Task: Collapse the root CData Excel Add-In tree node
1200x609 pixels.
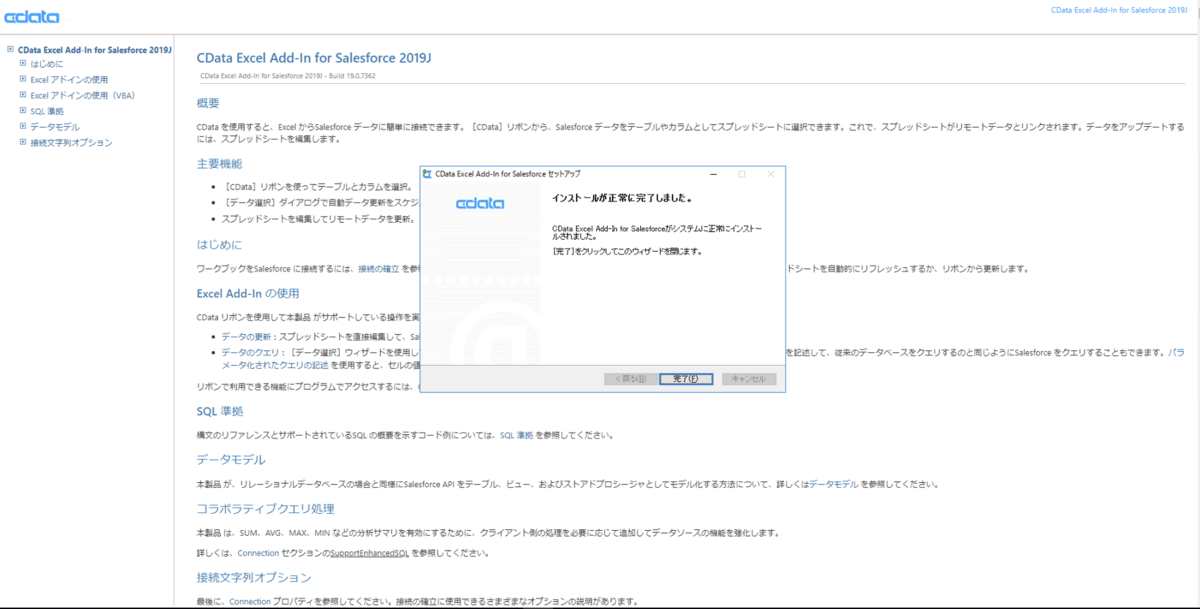Action: (10, 49)
